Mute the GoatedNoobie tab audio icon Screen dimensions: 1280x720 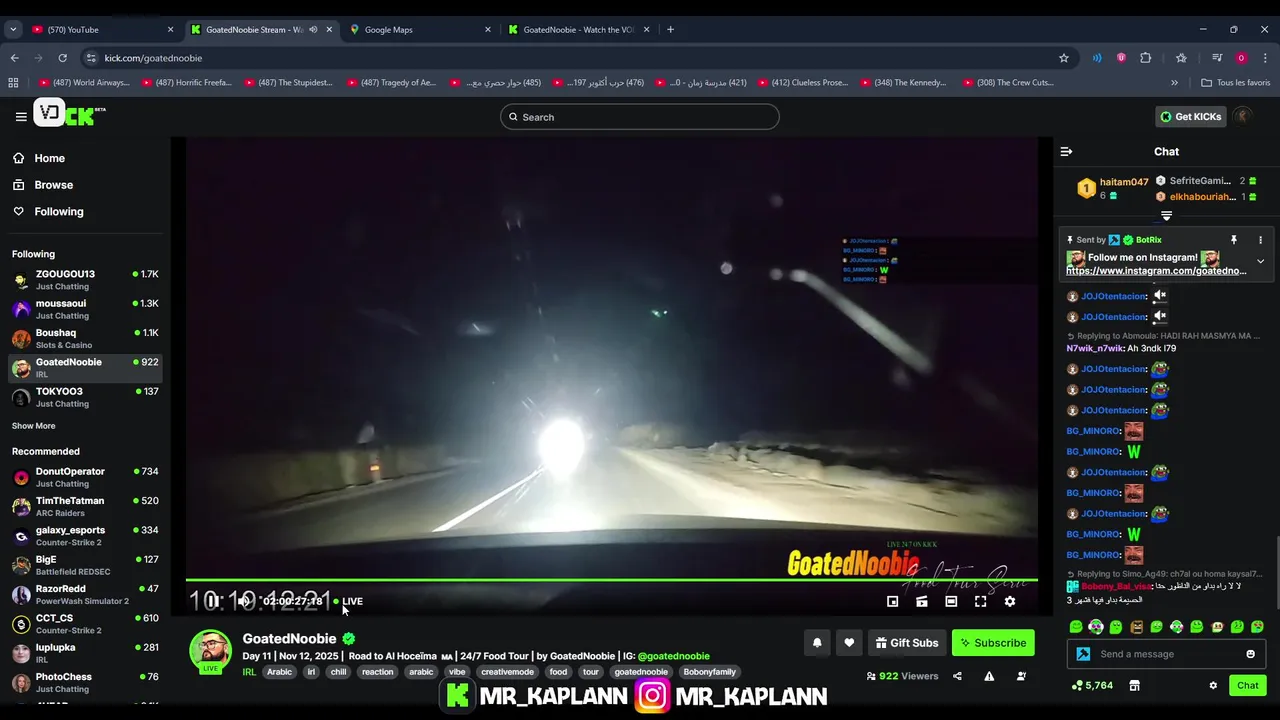[313, 29]
